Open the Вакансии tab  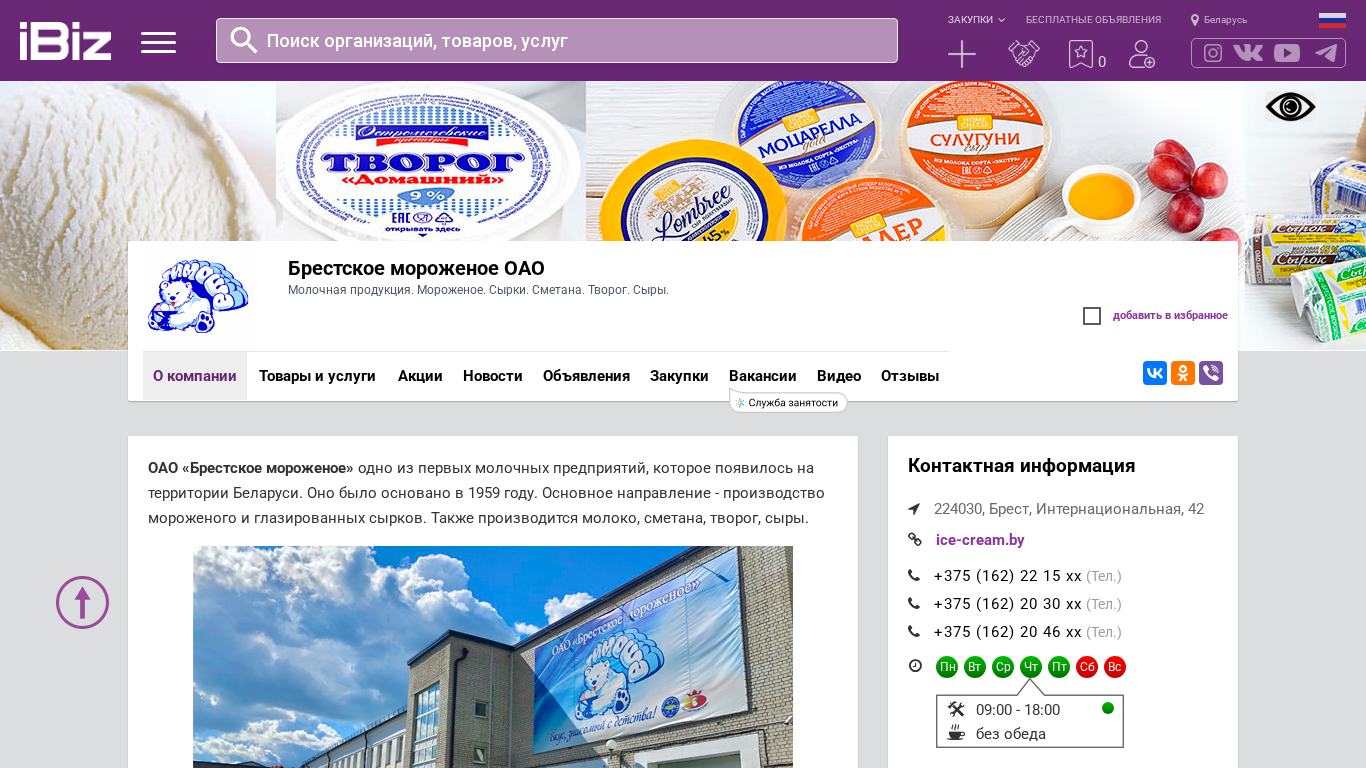click(763, 376)
